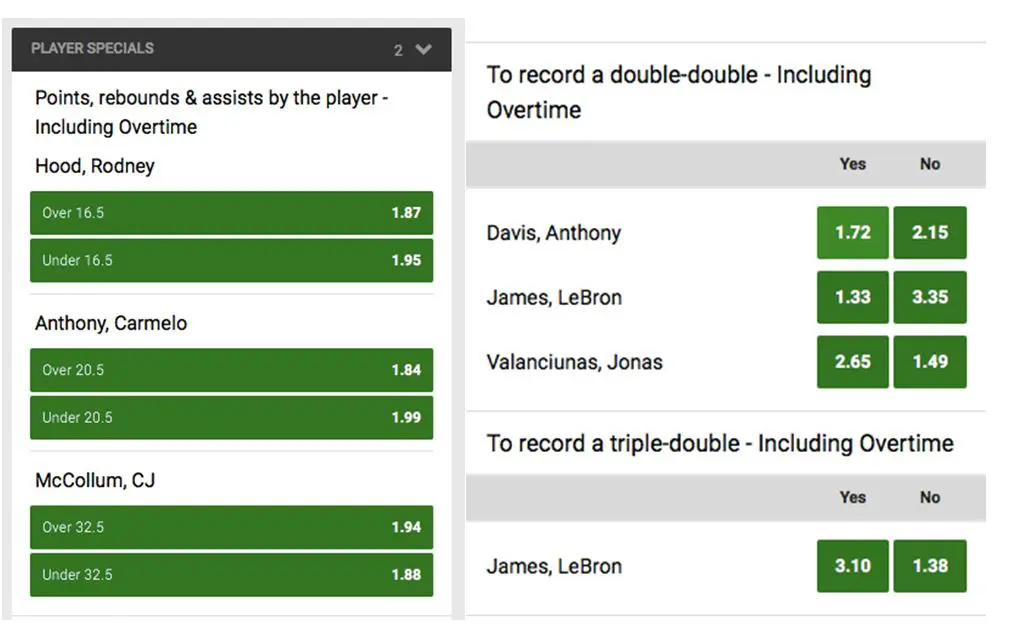Bet Yes on Anthony Davis double-double
The height and width of the screenshot is (641, 1014).
pyautogui.click(x=852, y=232)
